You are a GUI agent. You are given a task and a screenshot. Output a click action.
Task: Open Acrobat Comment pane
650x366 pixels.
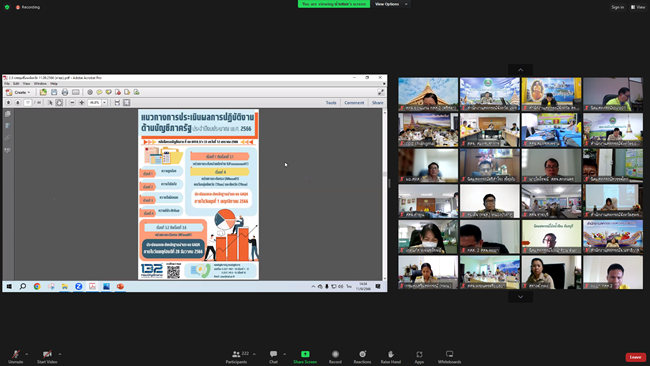tap(354, 102)
